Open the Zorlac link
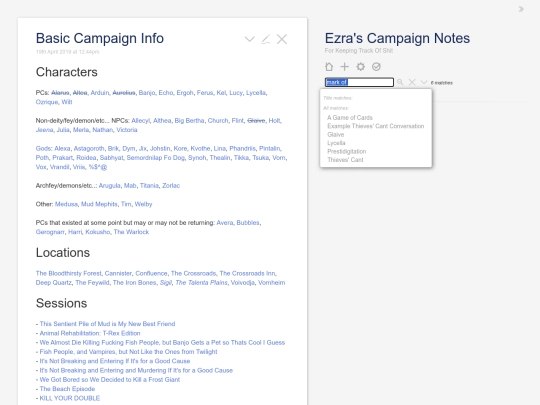The width and height of the screenshot is (540, 405). tap(171, 186)
